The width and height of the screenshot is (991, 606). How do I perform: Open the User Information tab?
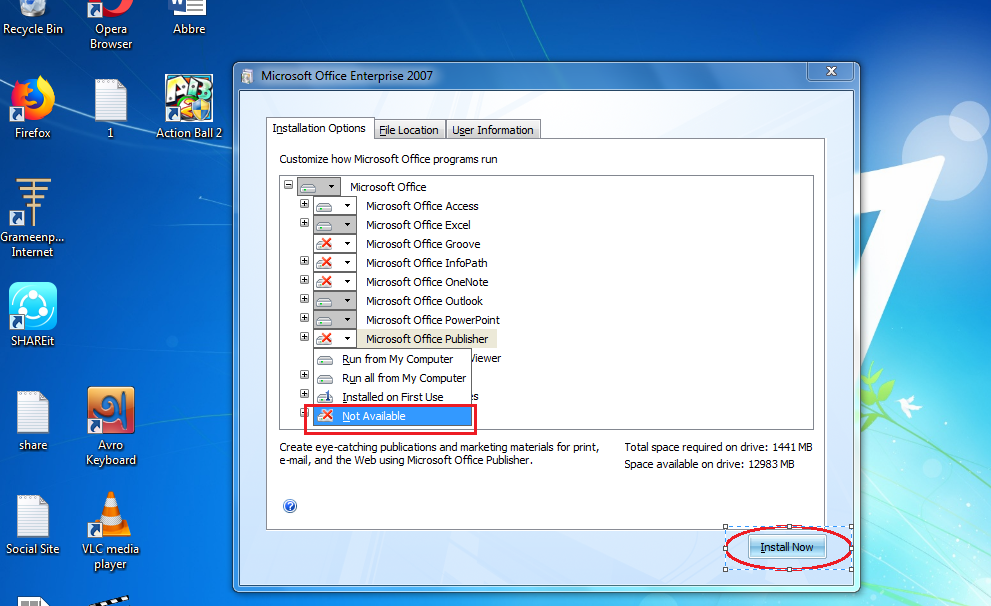(x=493, y=130)
